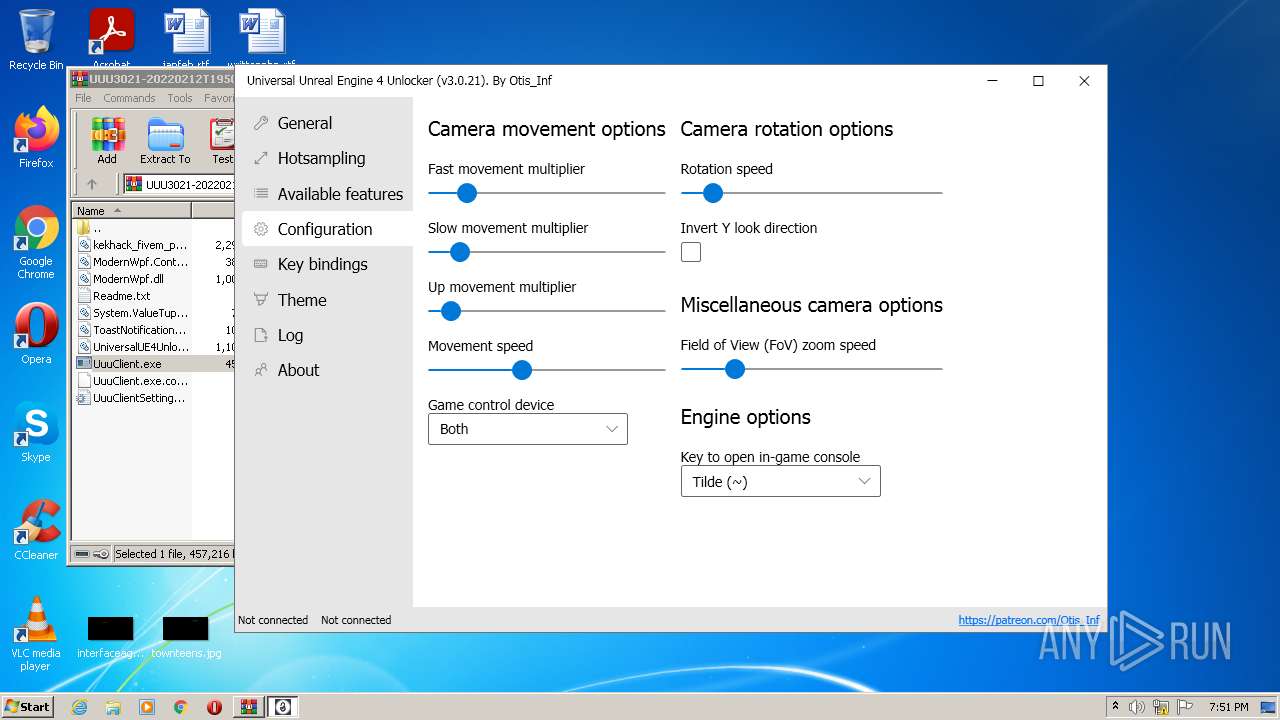Image resolution: width=1280 pixels, height=720 pixels.
Task: Click the Available features list icon
Action: click(261, 194)
